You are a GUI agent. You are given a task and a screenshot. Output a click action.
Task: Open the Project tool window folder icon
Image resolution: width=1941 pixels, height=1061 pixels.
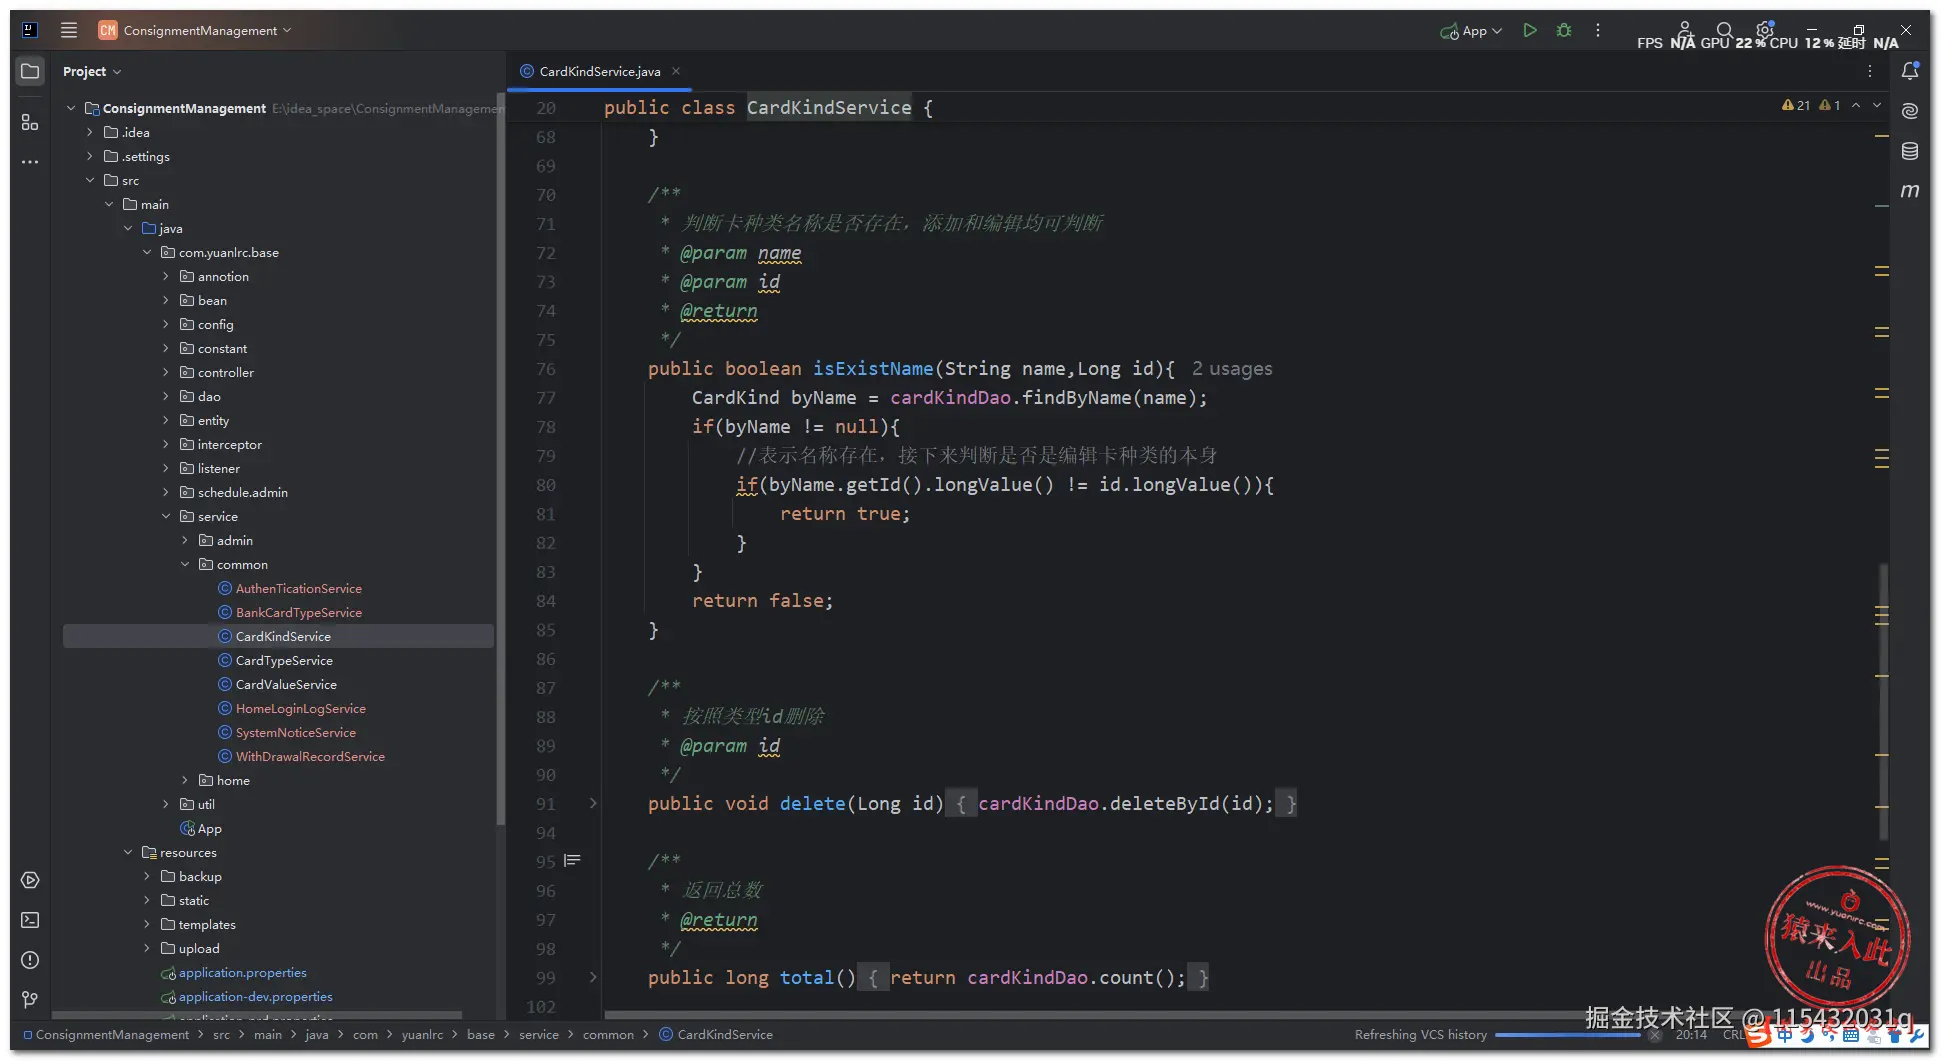click(30, 71)
